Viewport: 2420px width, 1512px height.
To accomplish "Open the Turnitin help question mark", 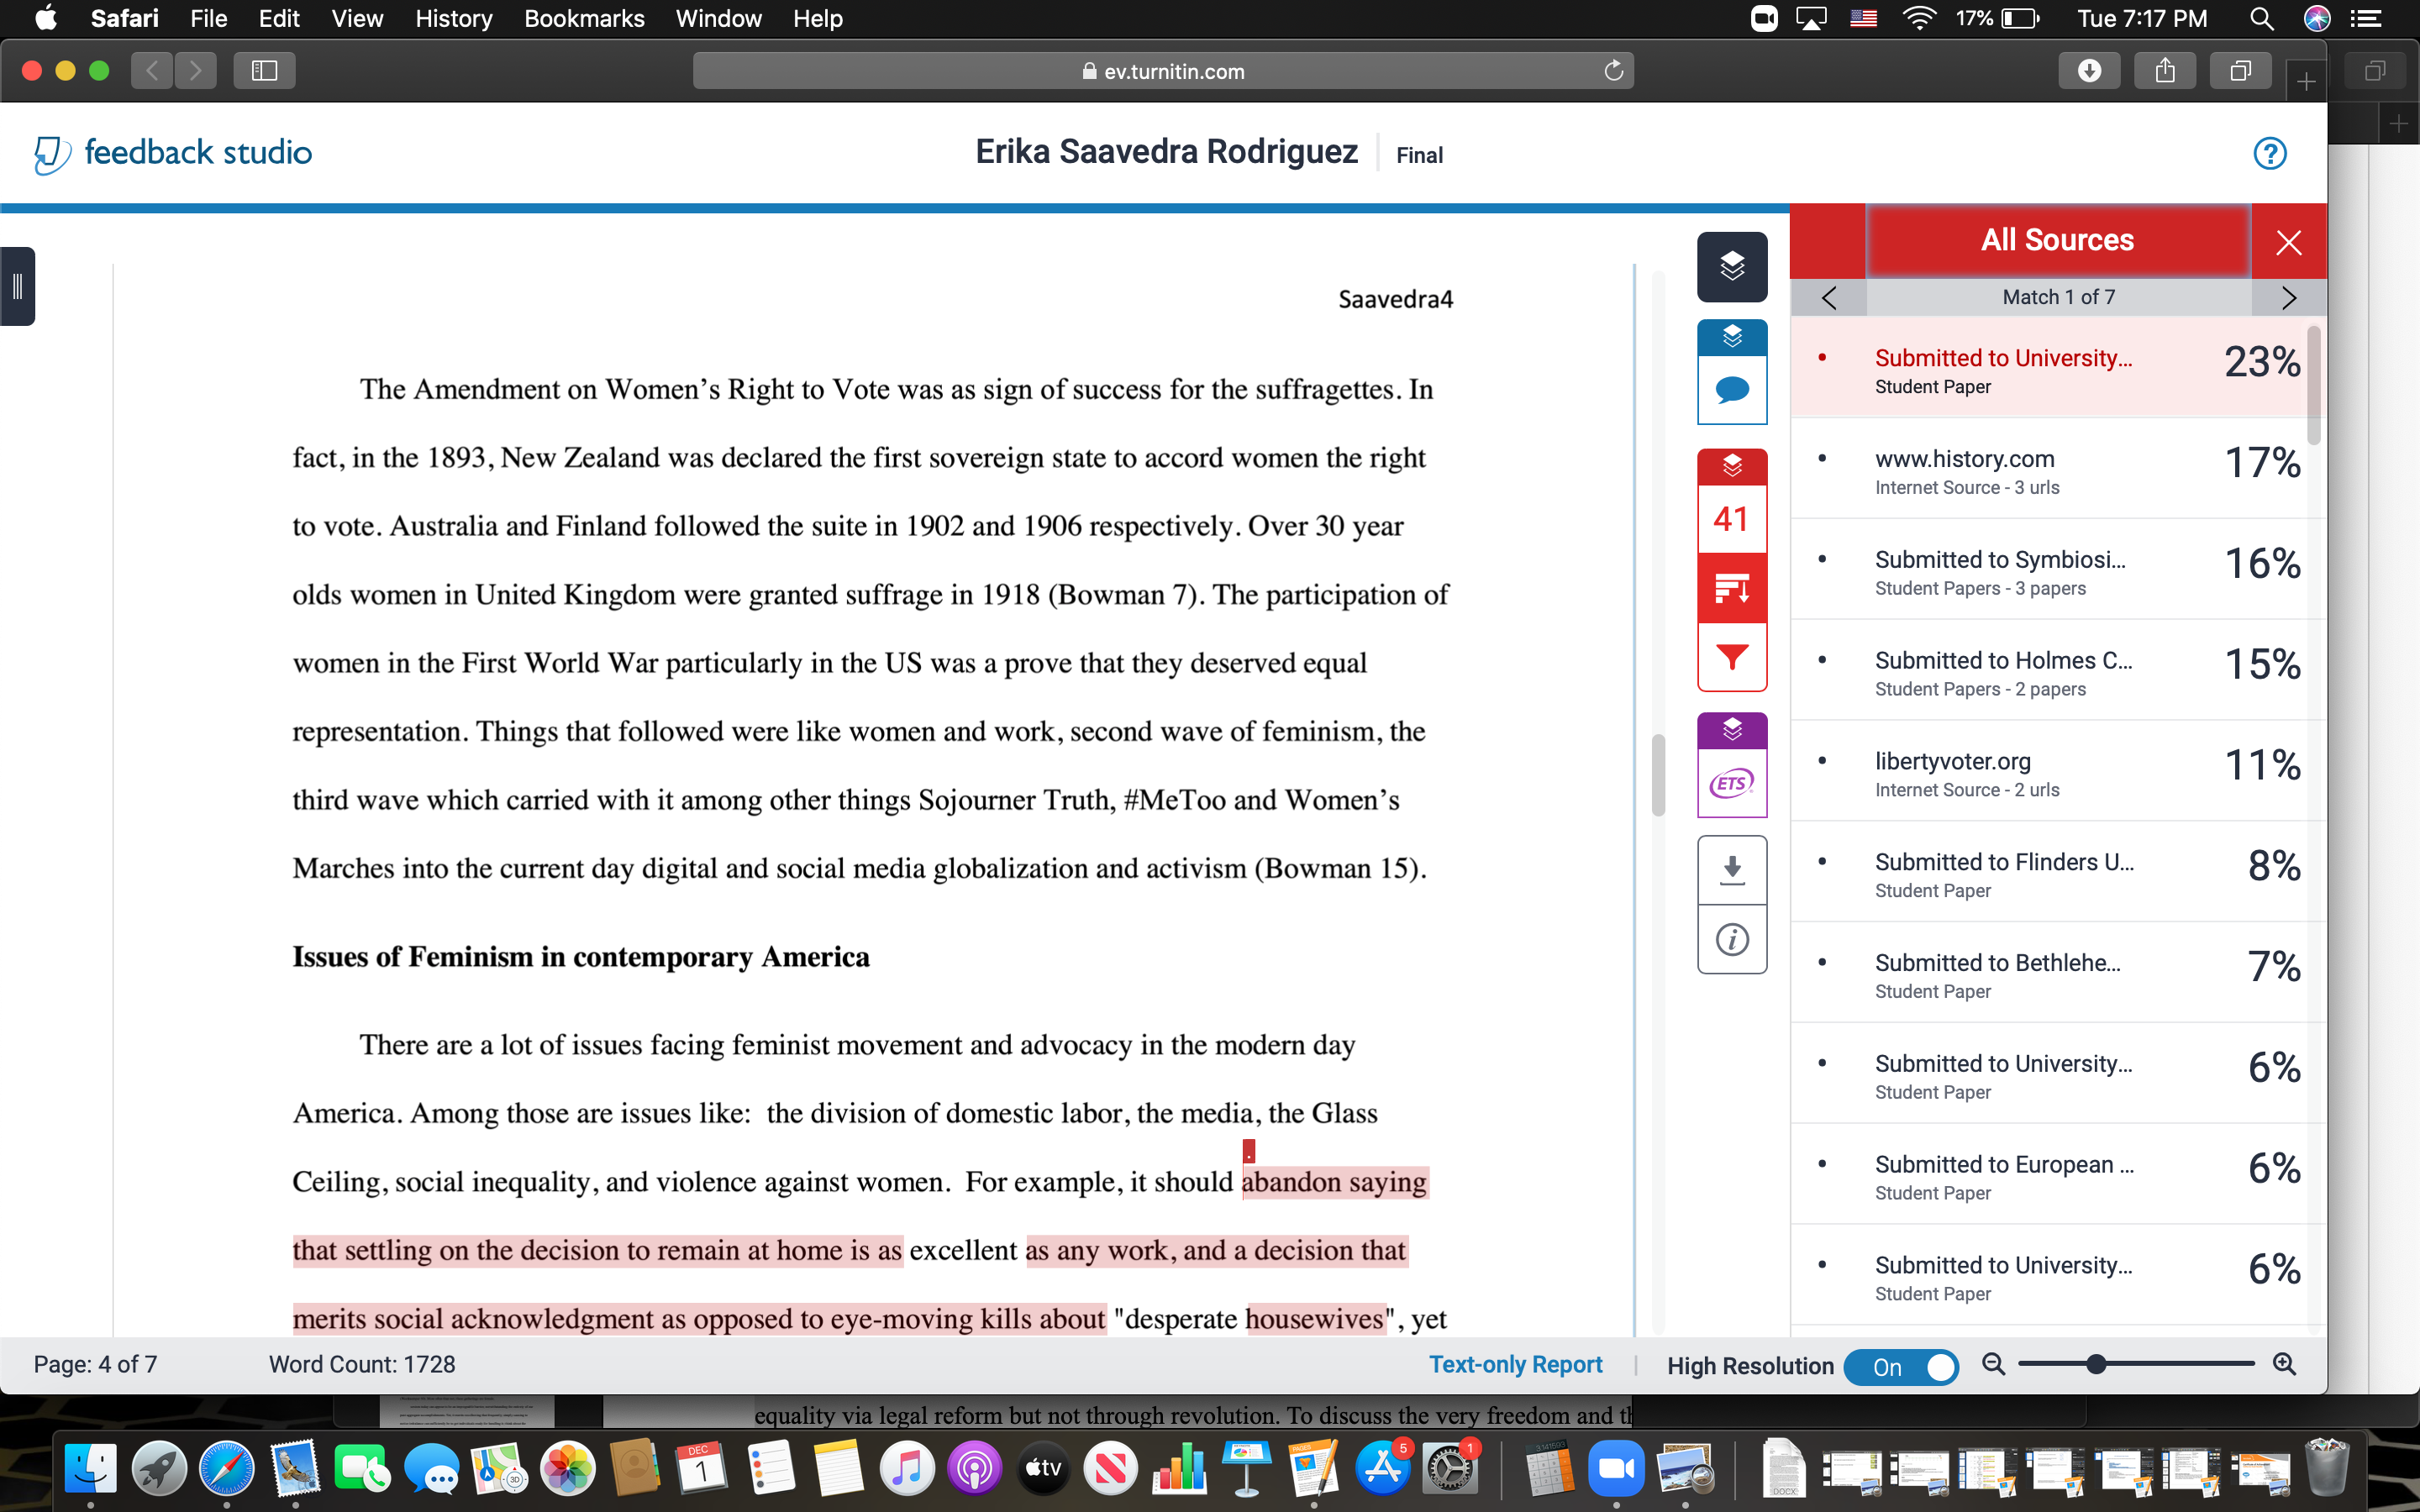I will click(x=2269, y=153).
